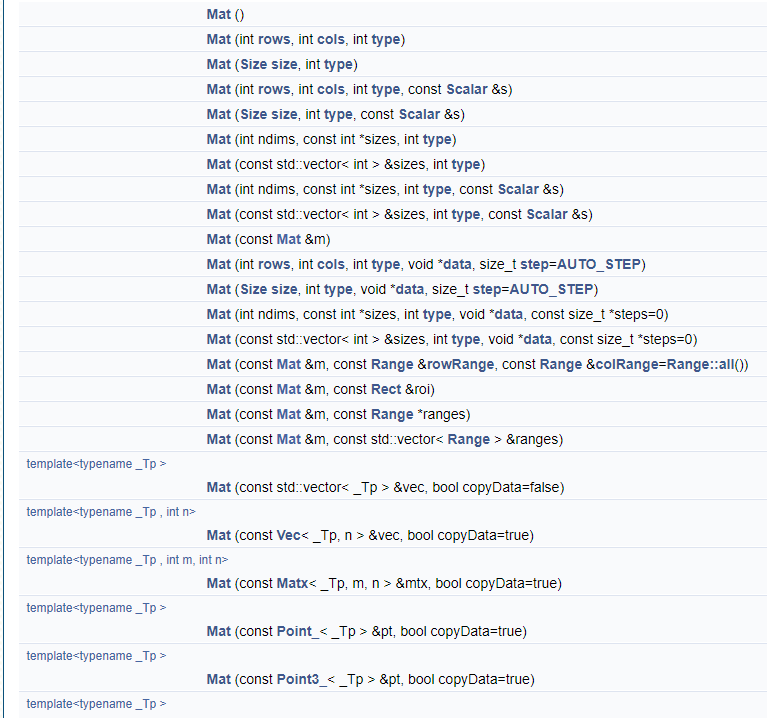Screen dimensions: 767x718
Task: Open the default Mat () constructor link
Action: pyautogui.click(x=218, y=14)
